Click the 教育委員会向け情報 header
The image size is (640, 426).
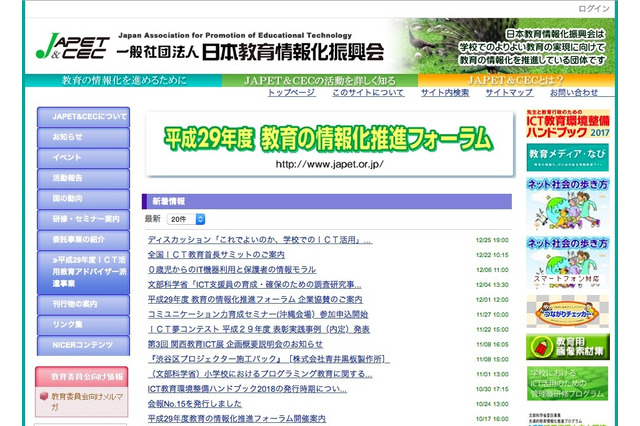point(82,377)
